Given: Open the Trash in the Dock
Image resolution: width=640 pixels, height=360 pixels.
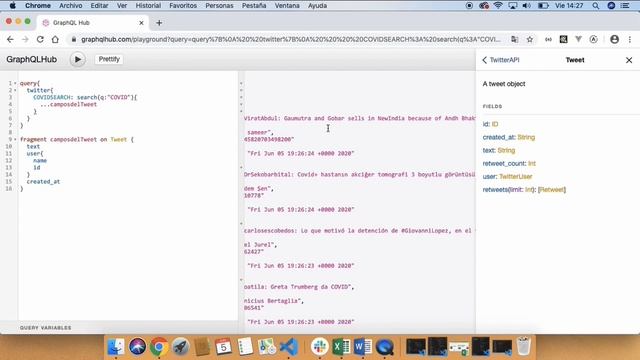Looking at the screenshot, I should [523, 347].
